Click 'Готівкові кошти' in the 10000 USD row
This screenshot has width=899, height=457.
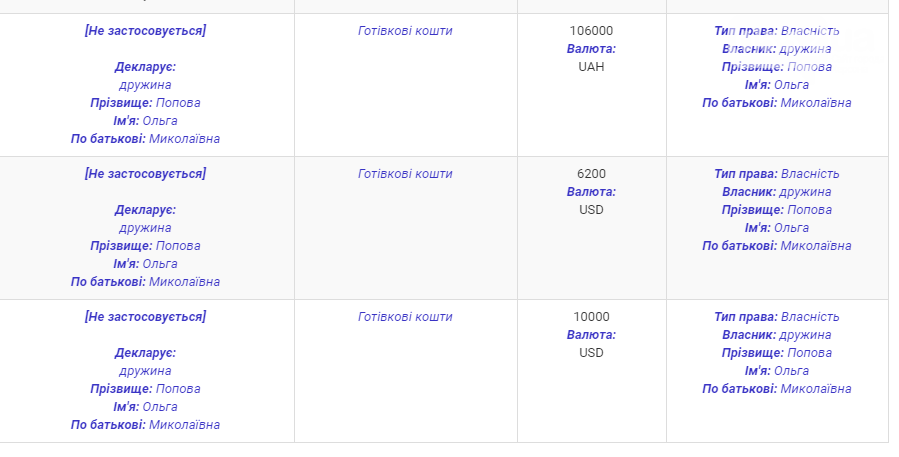coord(405,317)
